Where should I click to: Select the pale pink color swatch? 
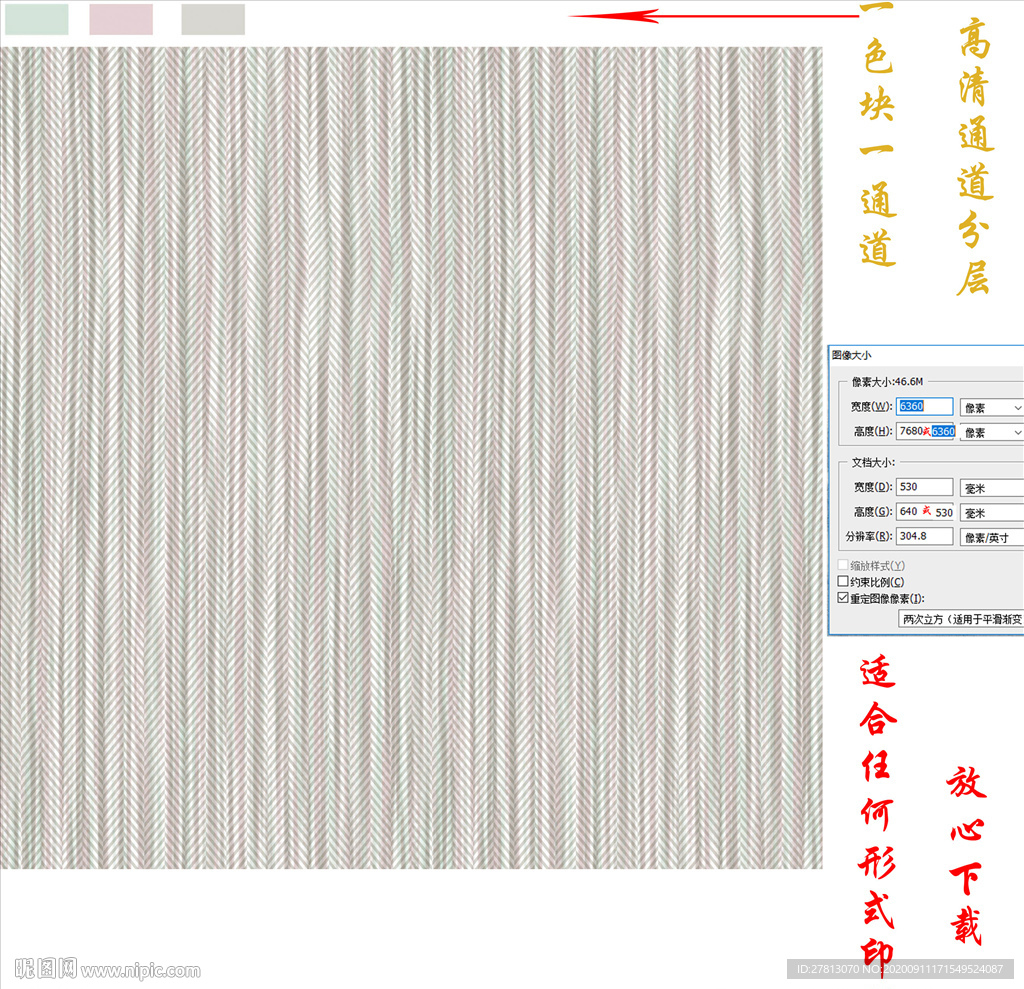click(121, 19)
